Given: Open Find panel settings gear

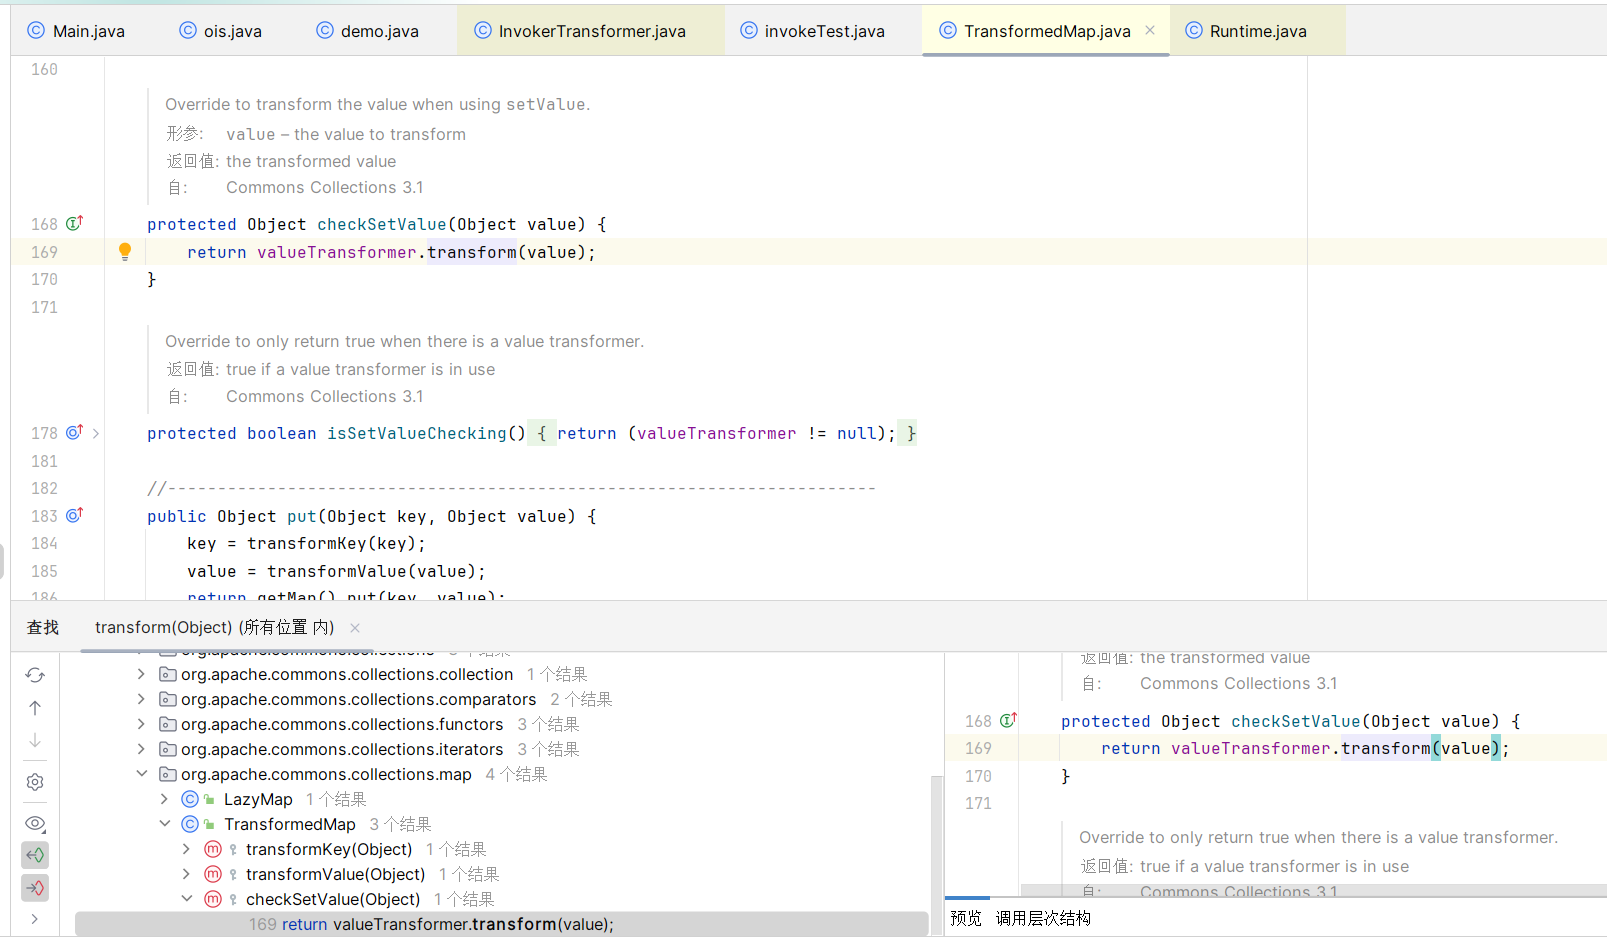Looking at the screenshot, I should pyautogui.click(x=35, y=782).
